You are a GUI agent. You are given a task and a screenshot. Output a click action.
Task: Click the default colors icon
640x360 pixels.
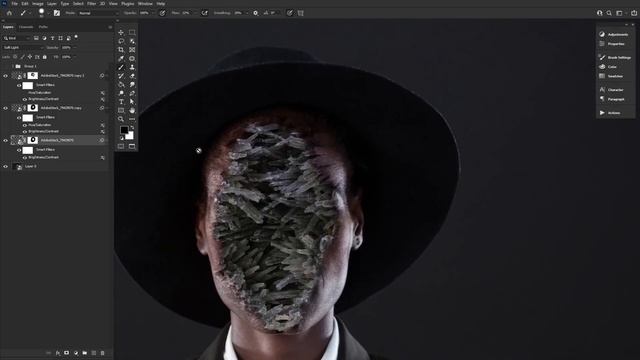pos(122,138)
